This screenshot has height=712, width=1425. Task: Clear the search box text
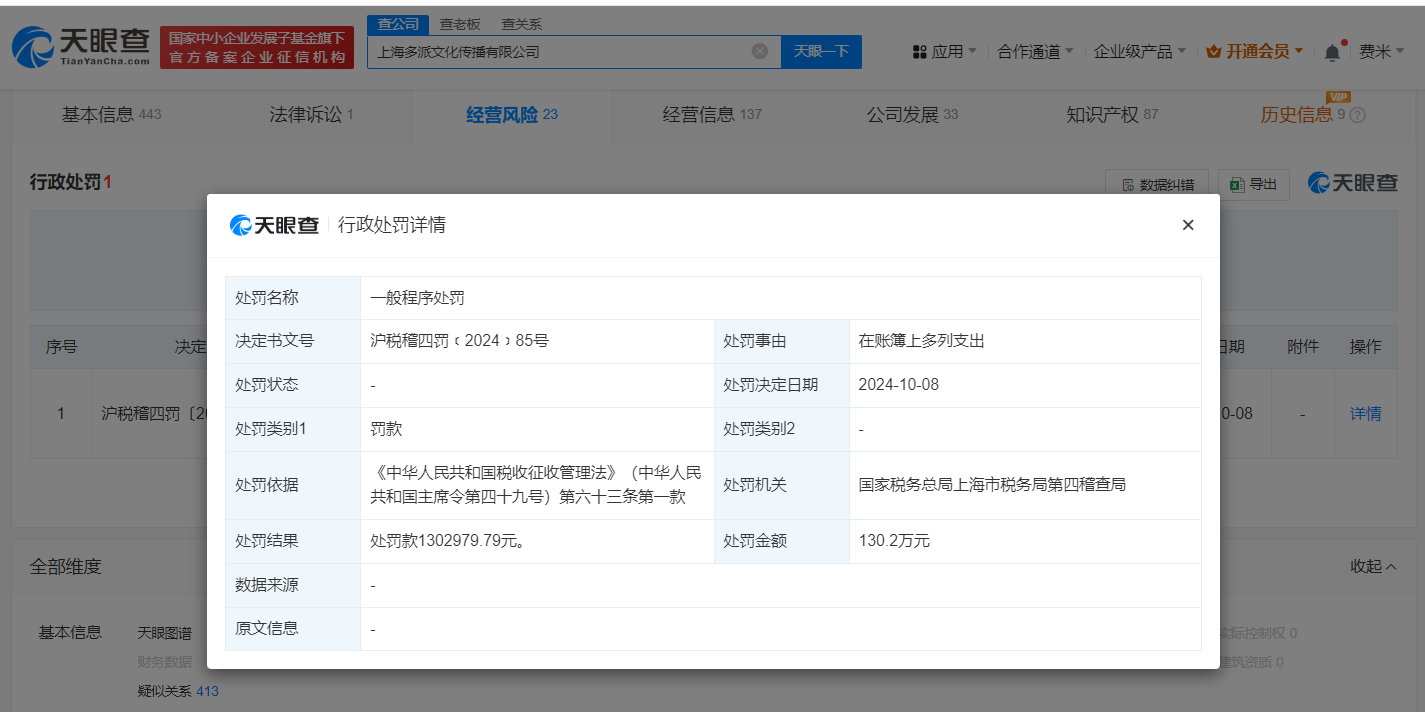coord(760,51)
